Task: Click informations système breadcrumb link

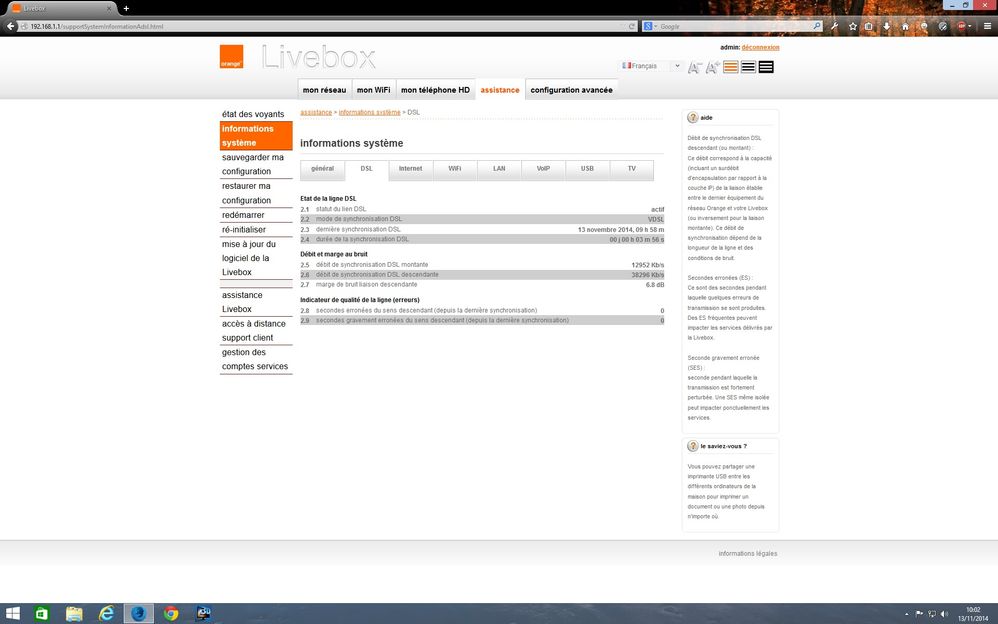Action: click(369, 112)
